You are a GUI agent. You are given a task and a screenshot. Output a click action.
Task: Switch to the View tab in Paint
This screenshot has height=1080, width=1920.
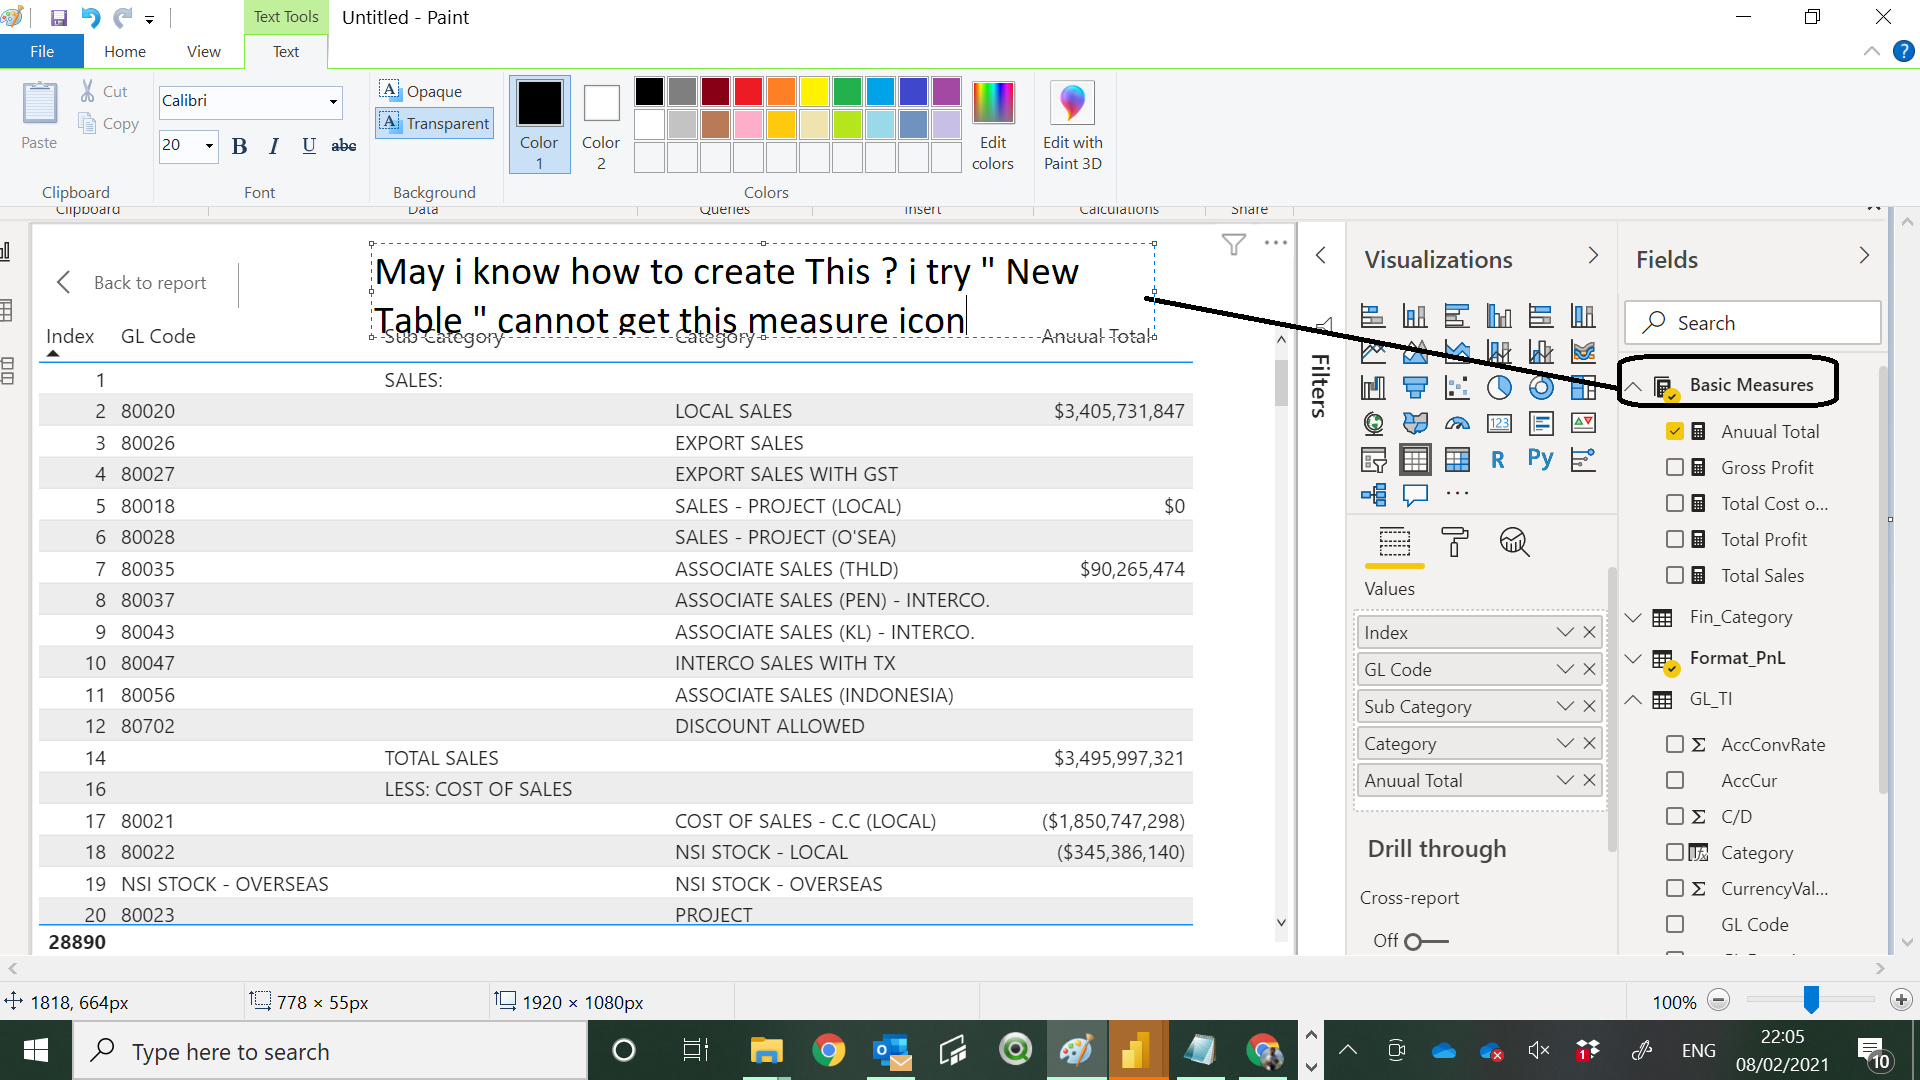click(203, 51)
